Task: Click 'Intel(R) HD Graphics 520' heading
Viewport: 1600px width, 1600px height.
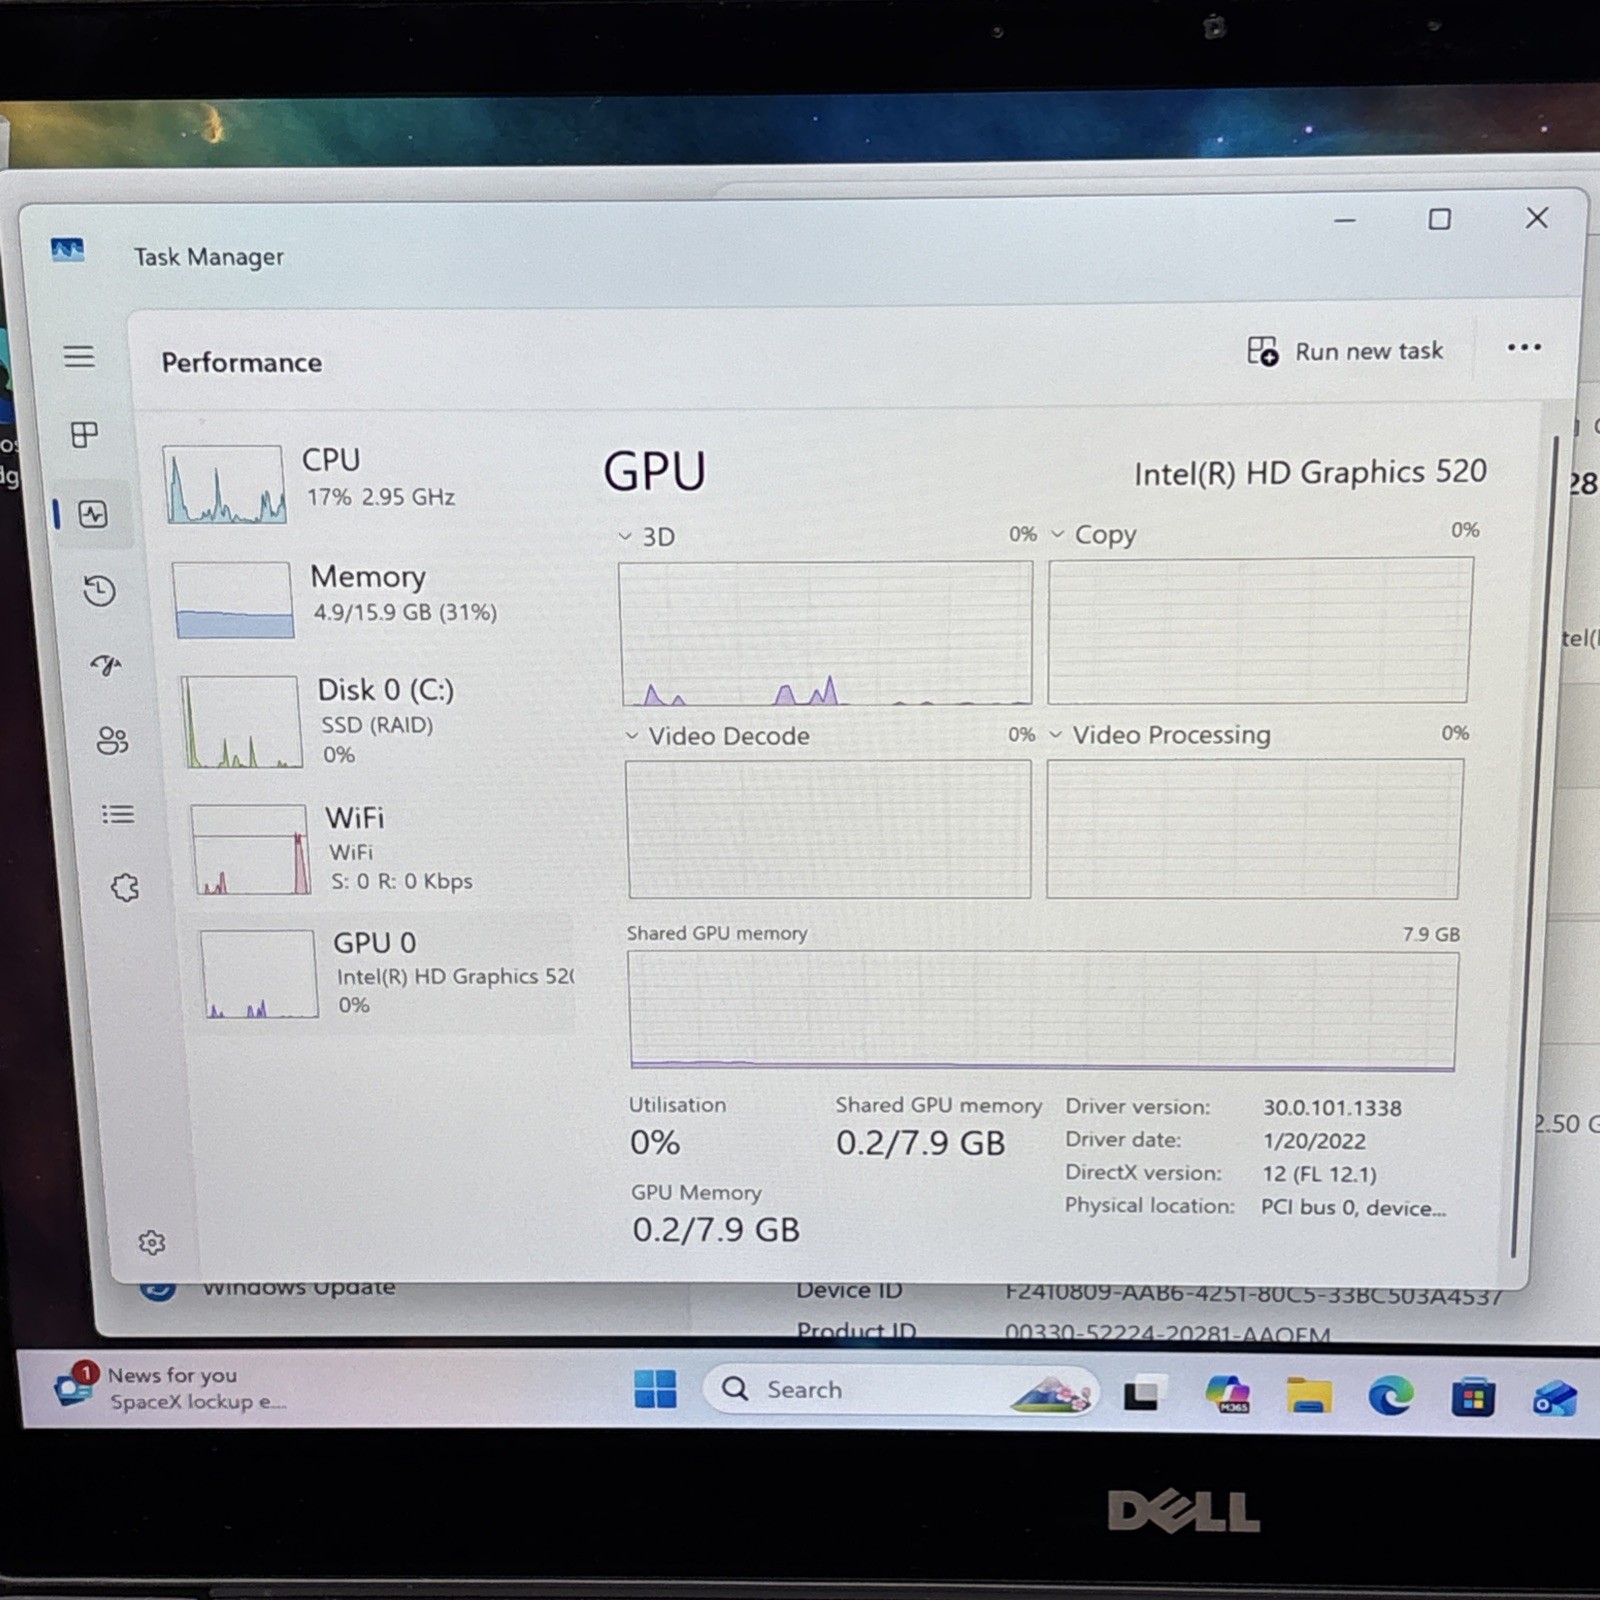Action: click(1310, 472)
